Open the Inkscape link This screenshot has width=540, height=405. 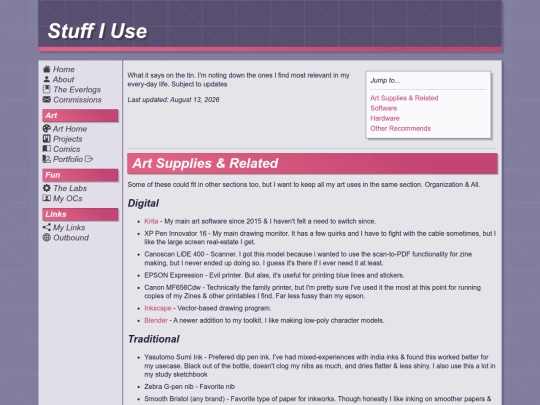point(157,308)
